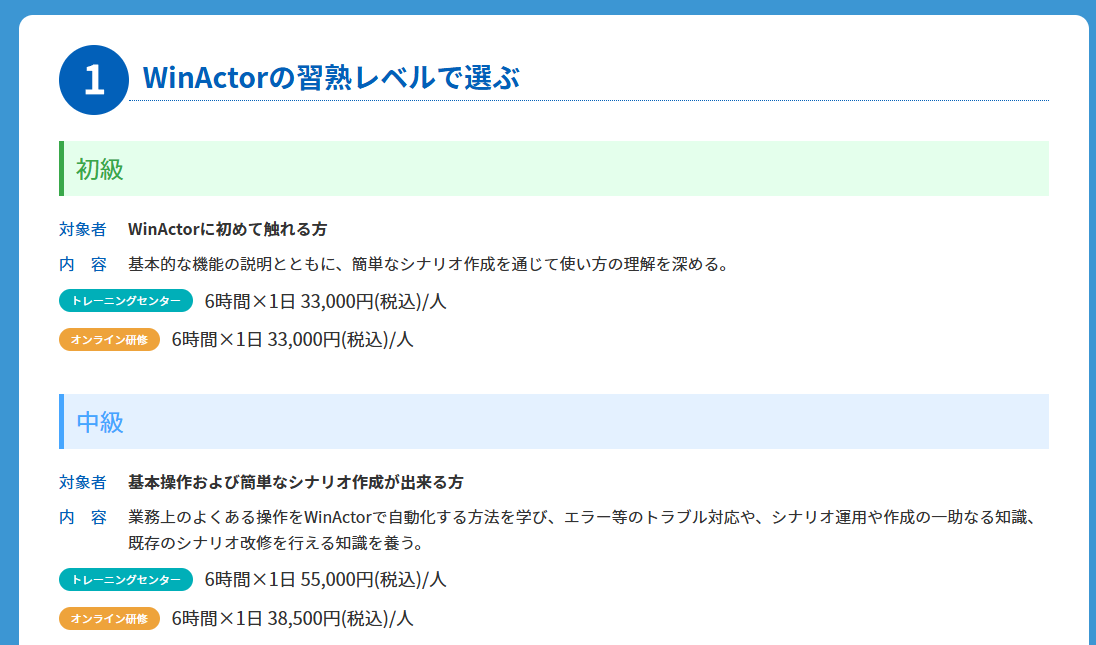Screen dimensions: 1096x645
Task: Click the 初級 オンライン研修 price 33,000円
Action: pos(292,339)
